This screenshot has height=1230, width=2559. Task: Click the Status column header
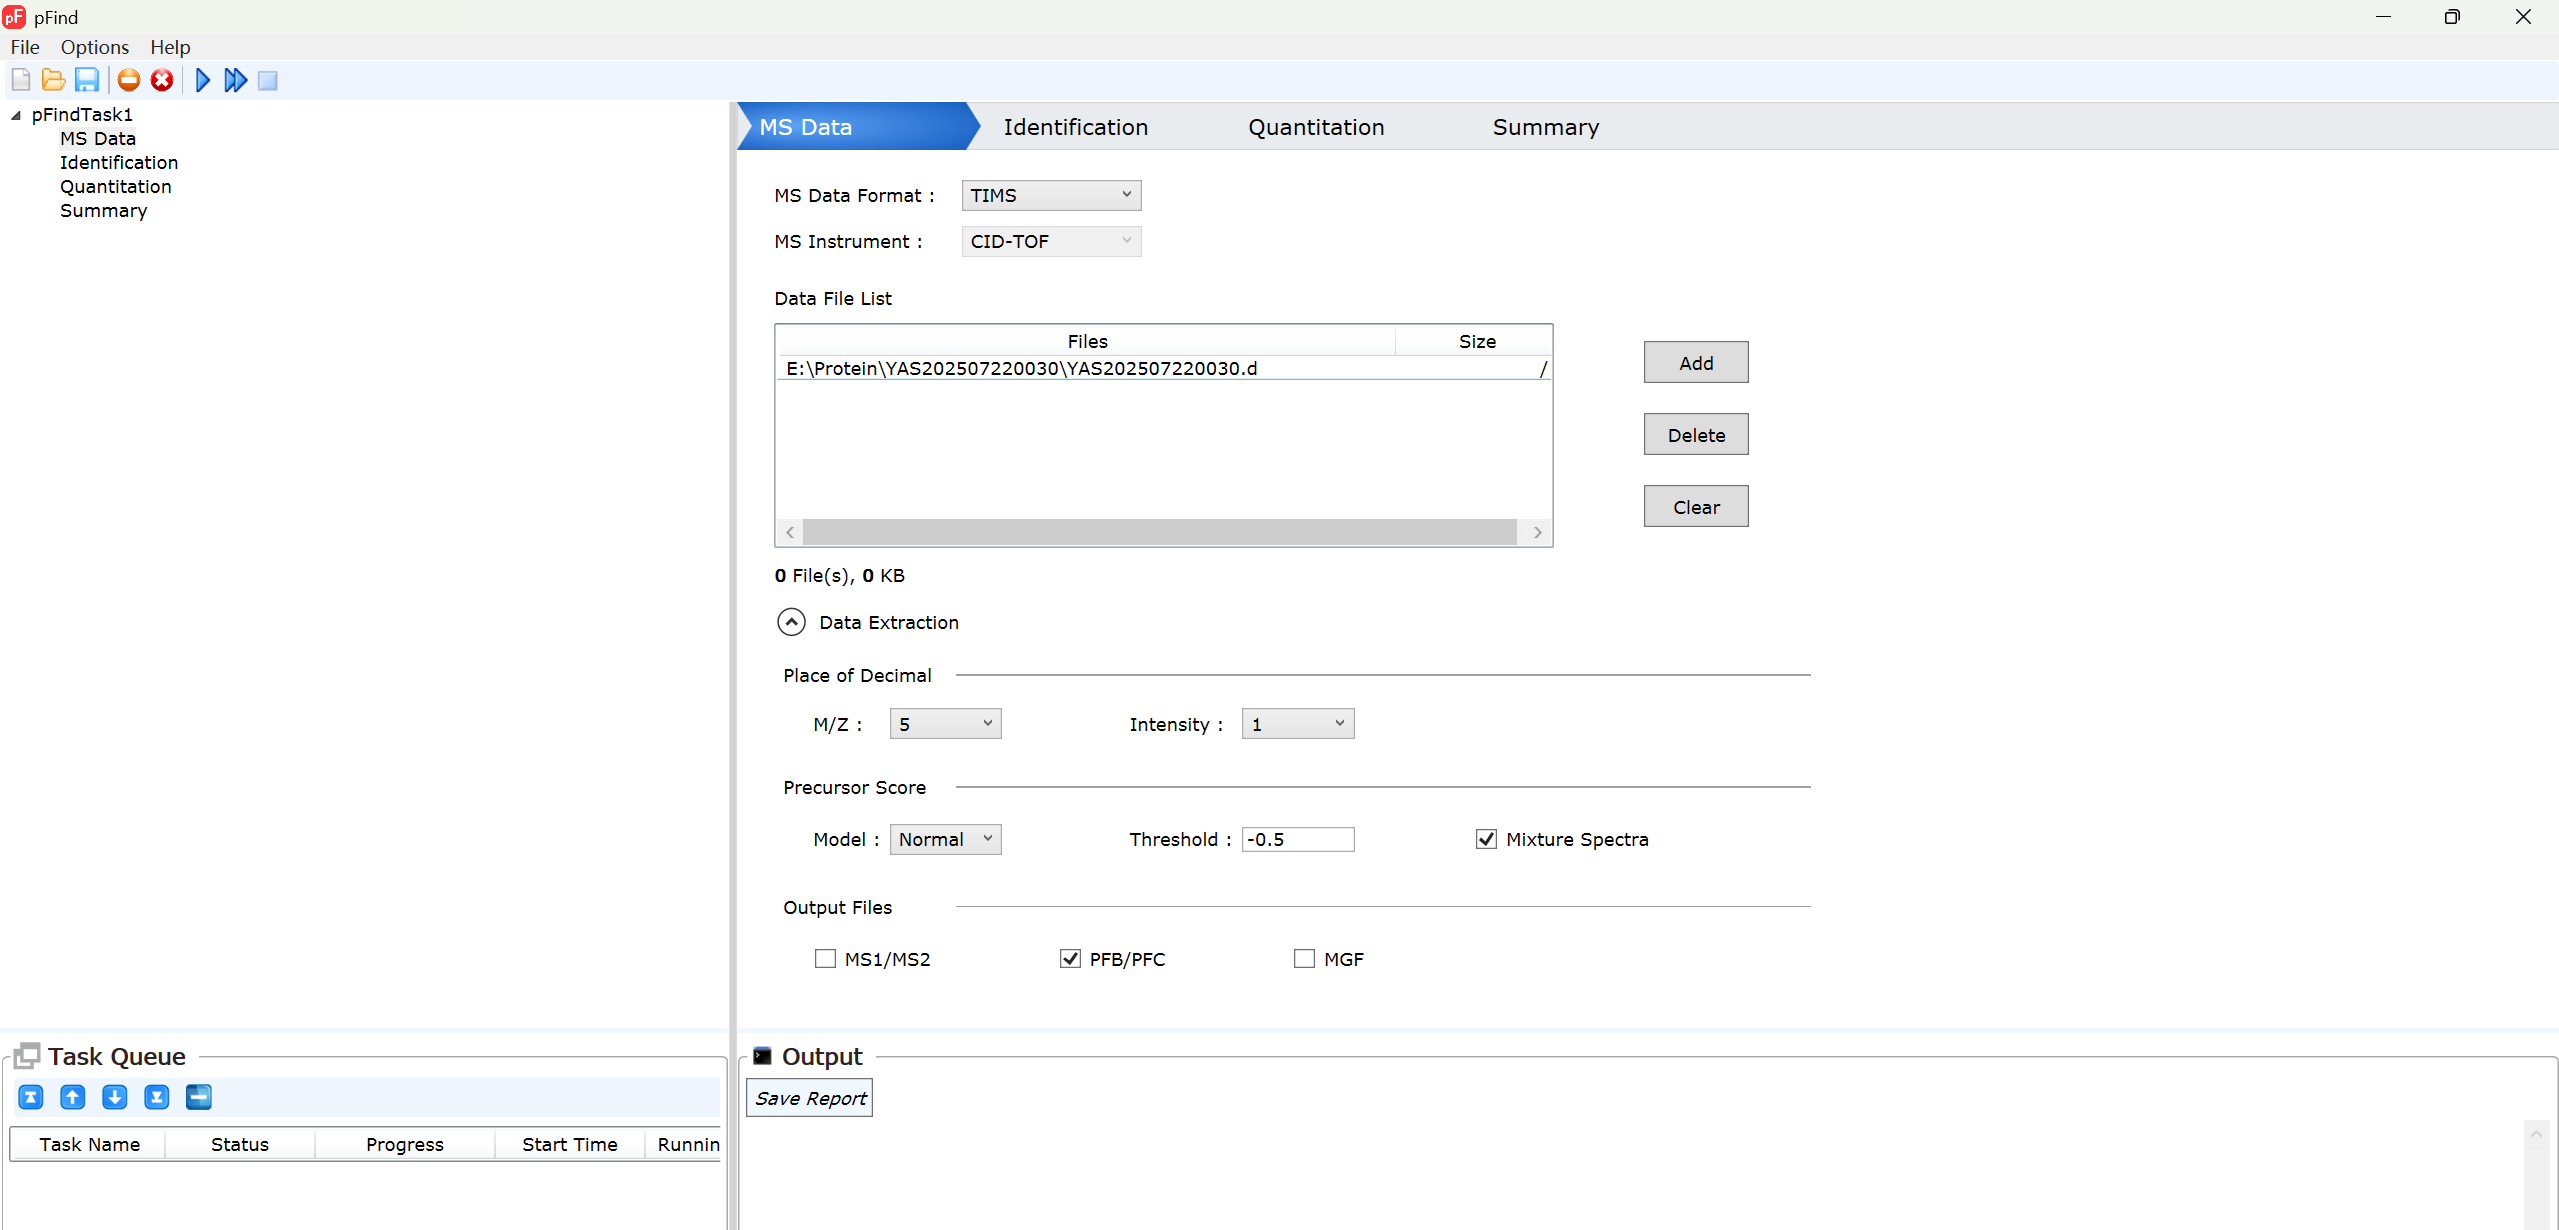[240, 1144]
